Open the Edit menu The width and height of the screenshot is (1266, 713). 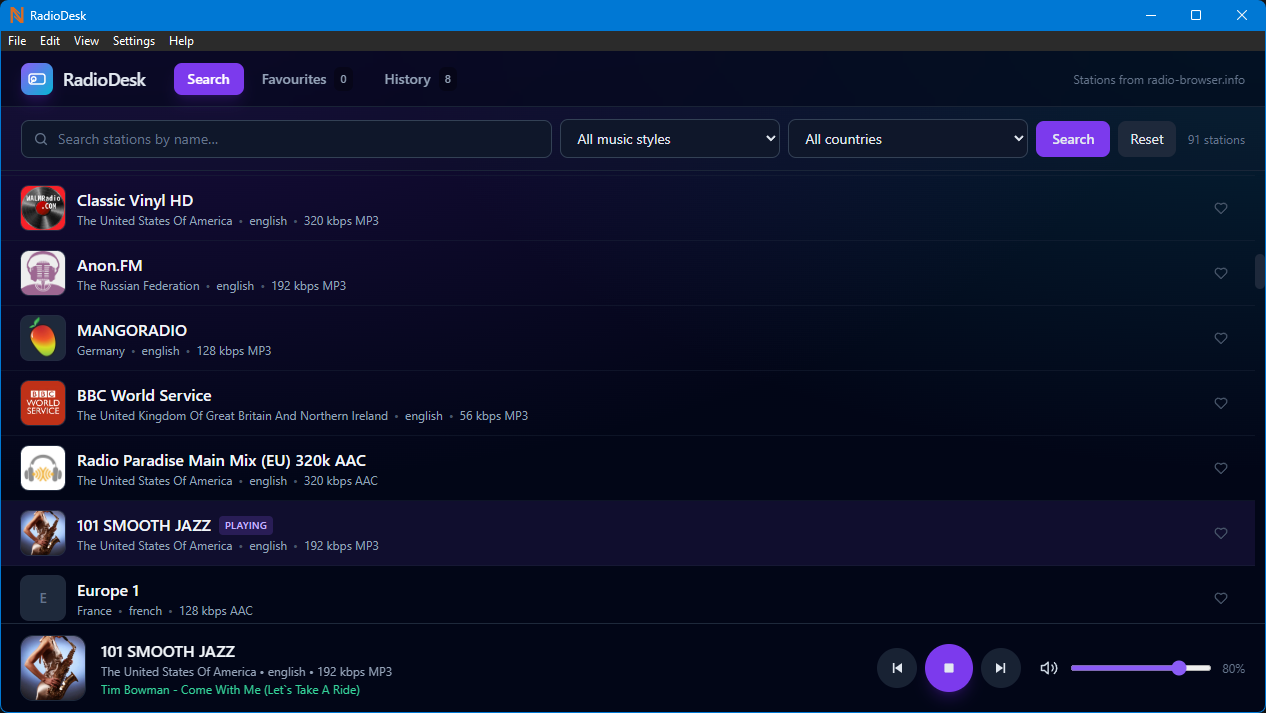coord(50,41)
